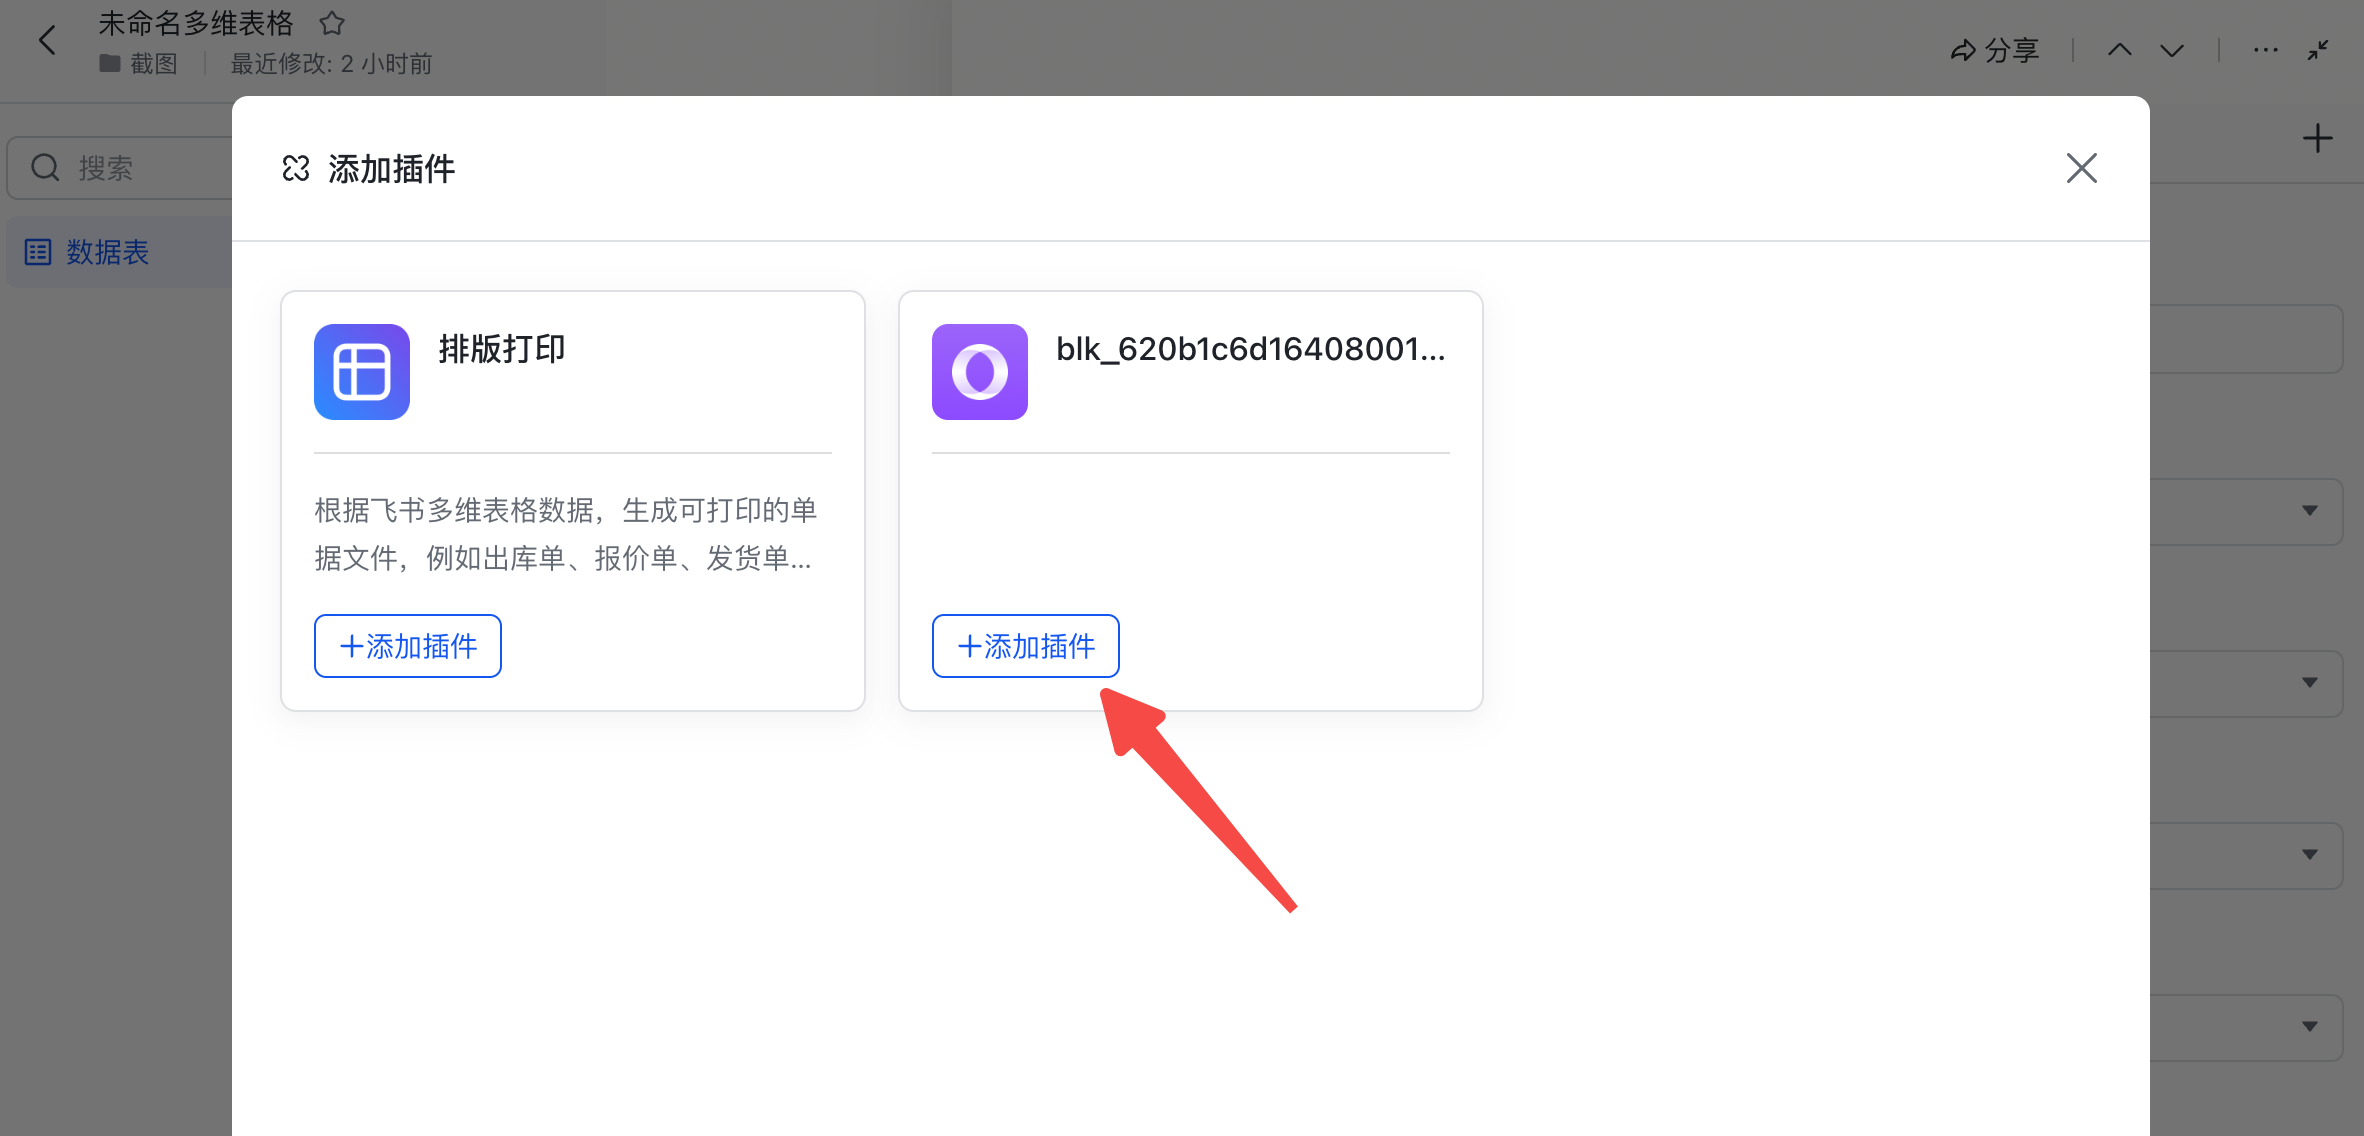
Task: Click the purple blk_620b1c6d plugin icon
Action: click(x=979, y=372)
